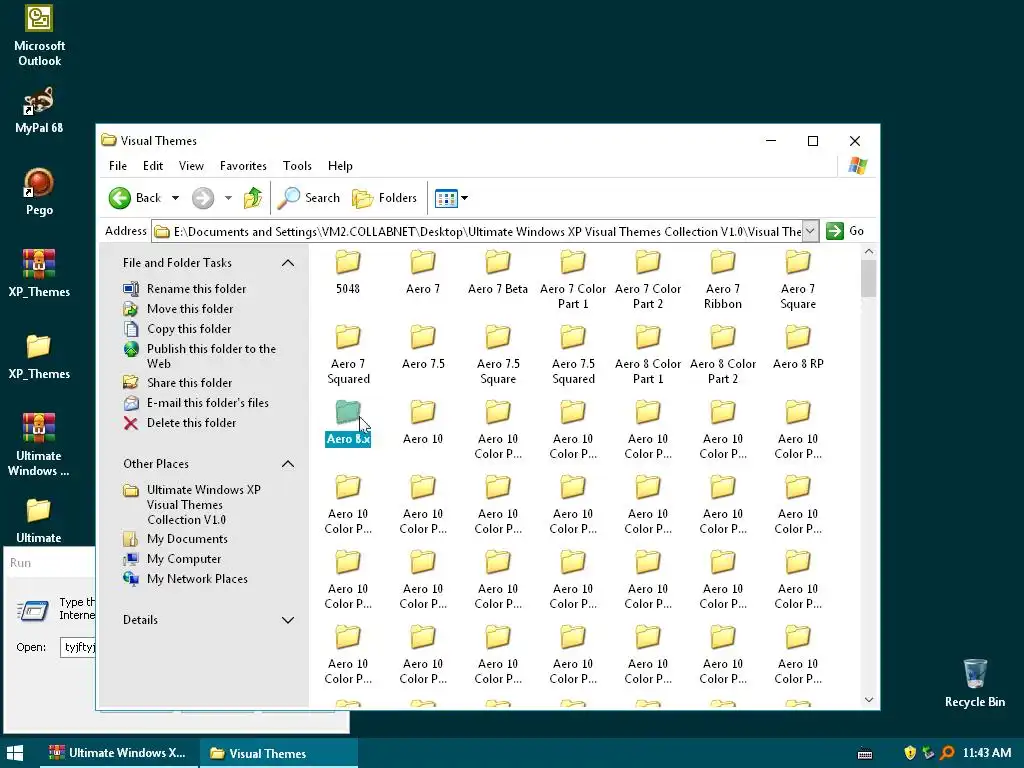
Task: Open the View menu
Action: coord(191,166)
